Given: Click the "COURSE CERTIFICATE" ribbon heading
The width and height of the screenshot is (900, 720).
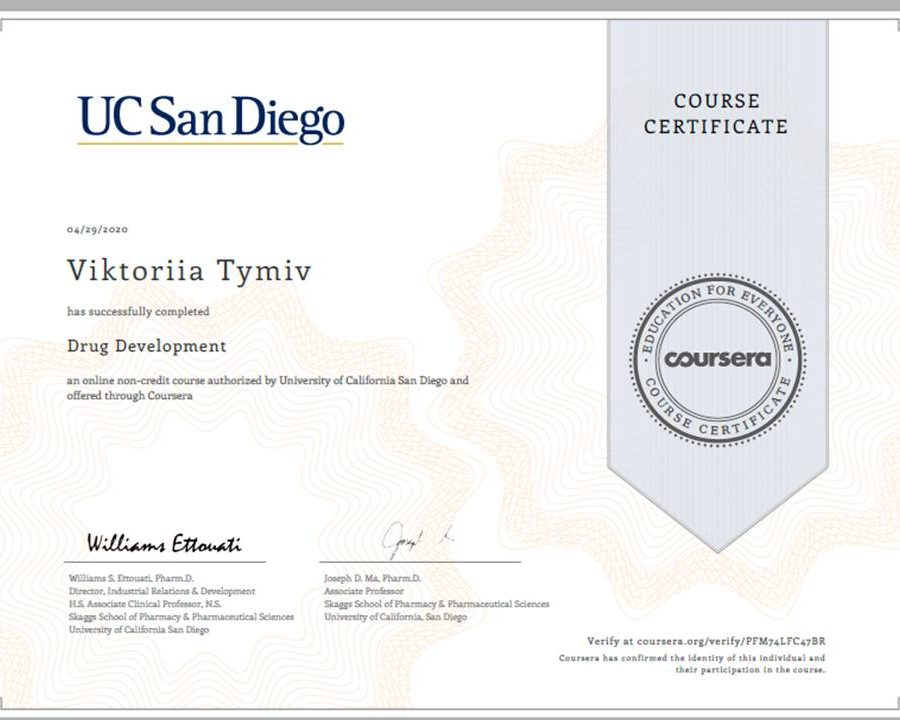Looking at the screenshot, I should pos(716,114).
